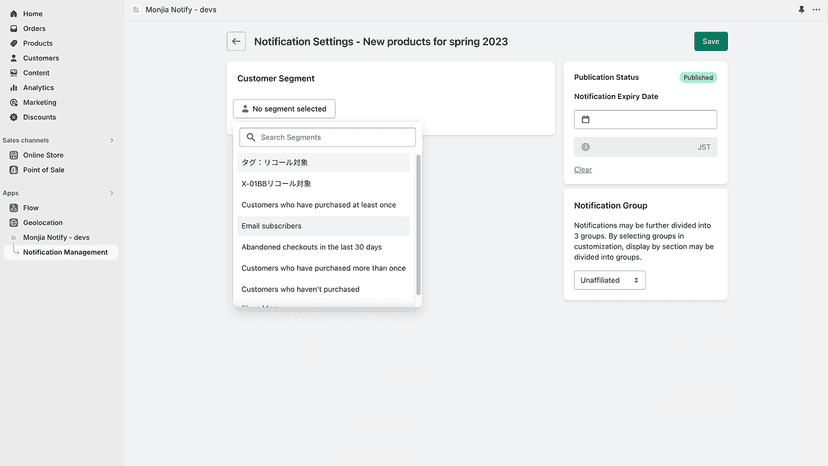Select Abandoned checkouts in the last 30 days
The width and height of the screenshot is (828, 466).
tap(323, 247)
